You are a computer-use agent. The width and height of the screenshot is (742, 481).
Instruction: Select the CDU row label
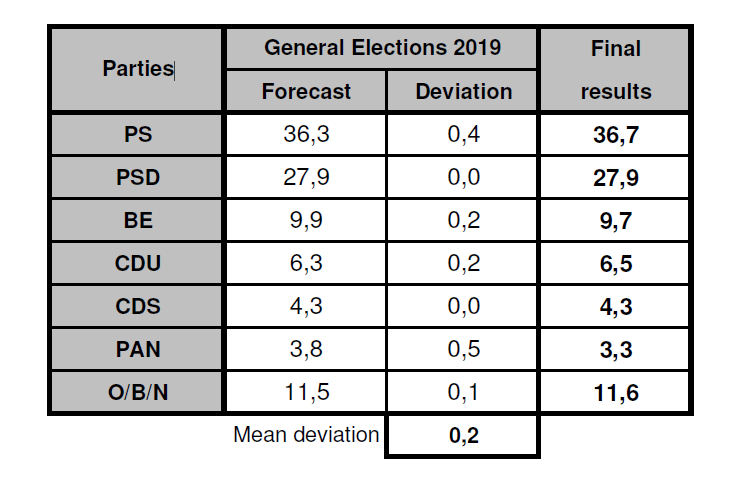click(137, 263)
